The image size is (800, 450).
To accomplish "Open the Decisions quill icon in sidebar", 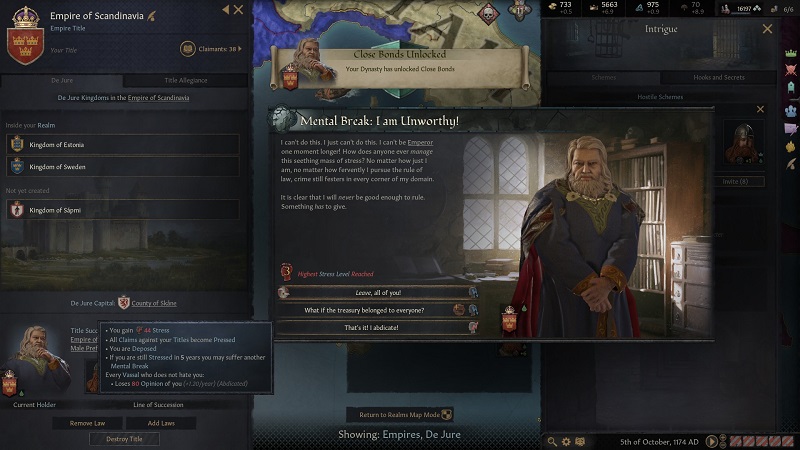I will click(791, 164).
